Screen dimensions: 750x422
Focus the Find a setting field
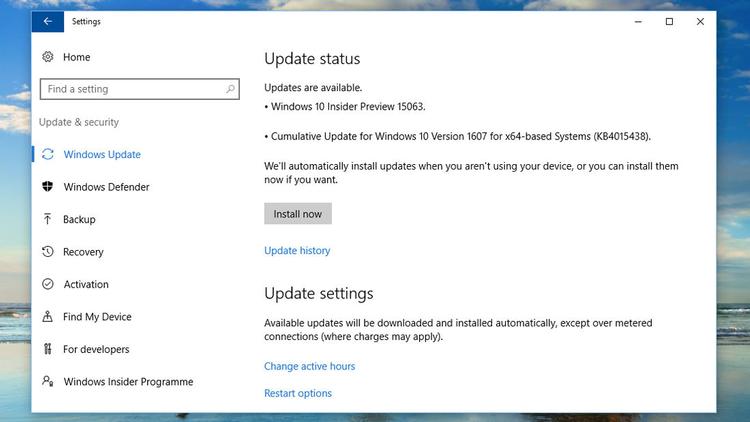(x=140, y=89)
